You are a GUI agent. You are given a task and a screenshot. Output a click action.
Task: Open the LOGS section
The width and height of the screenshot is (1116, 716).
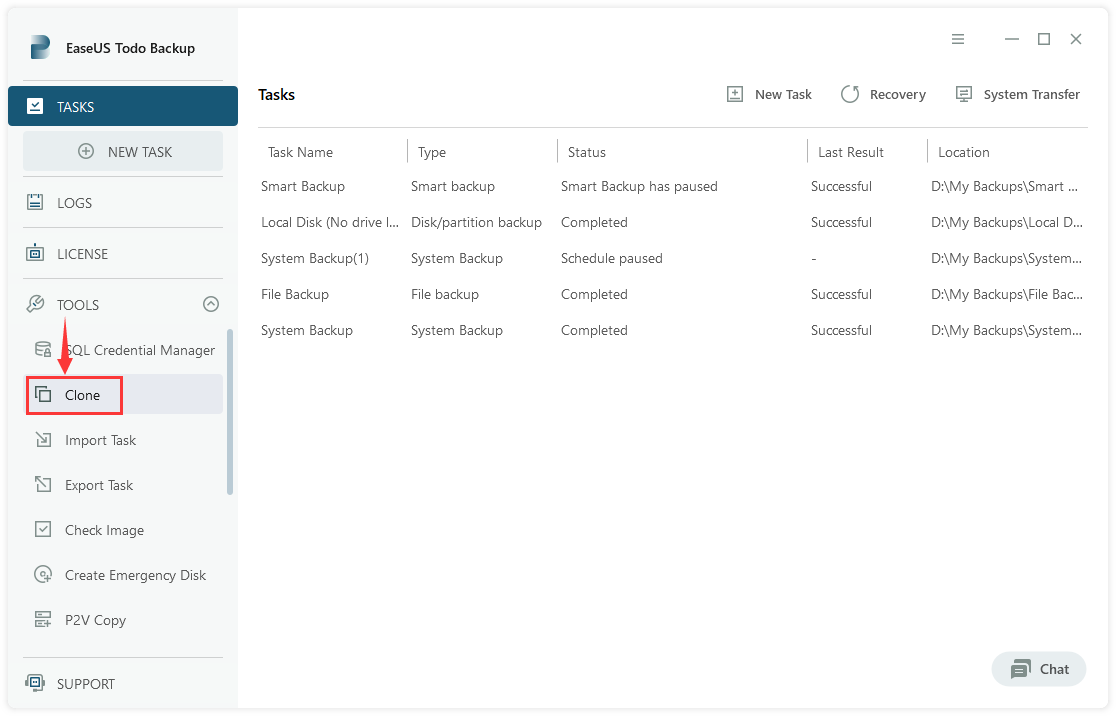[74, 203]
